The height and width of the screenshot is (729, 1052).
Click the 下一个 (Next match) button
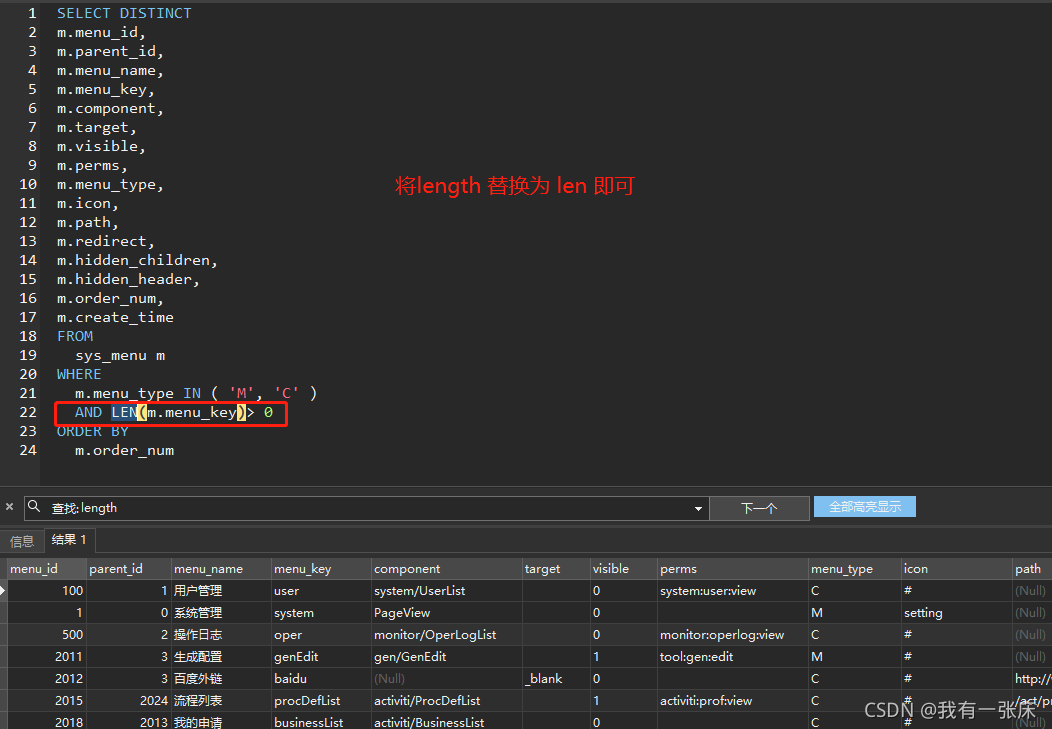(759, 508)
